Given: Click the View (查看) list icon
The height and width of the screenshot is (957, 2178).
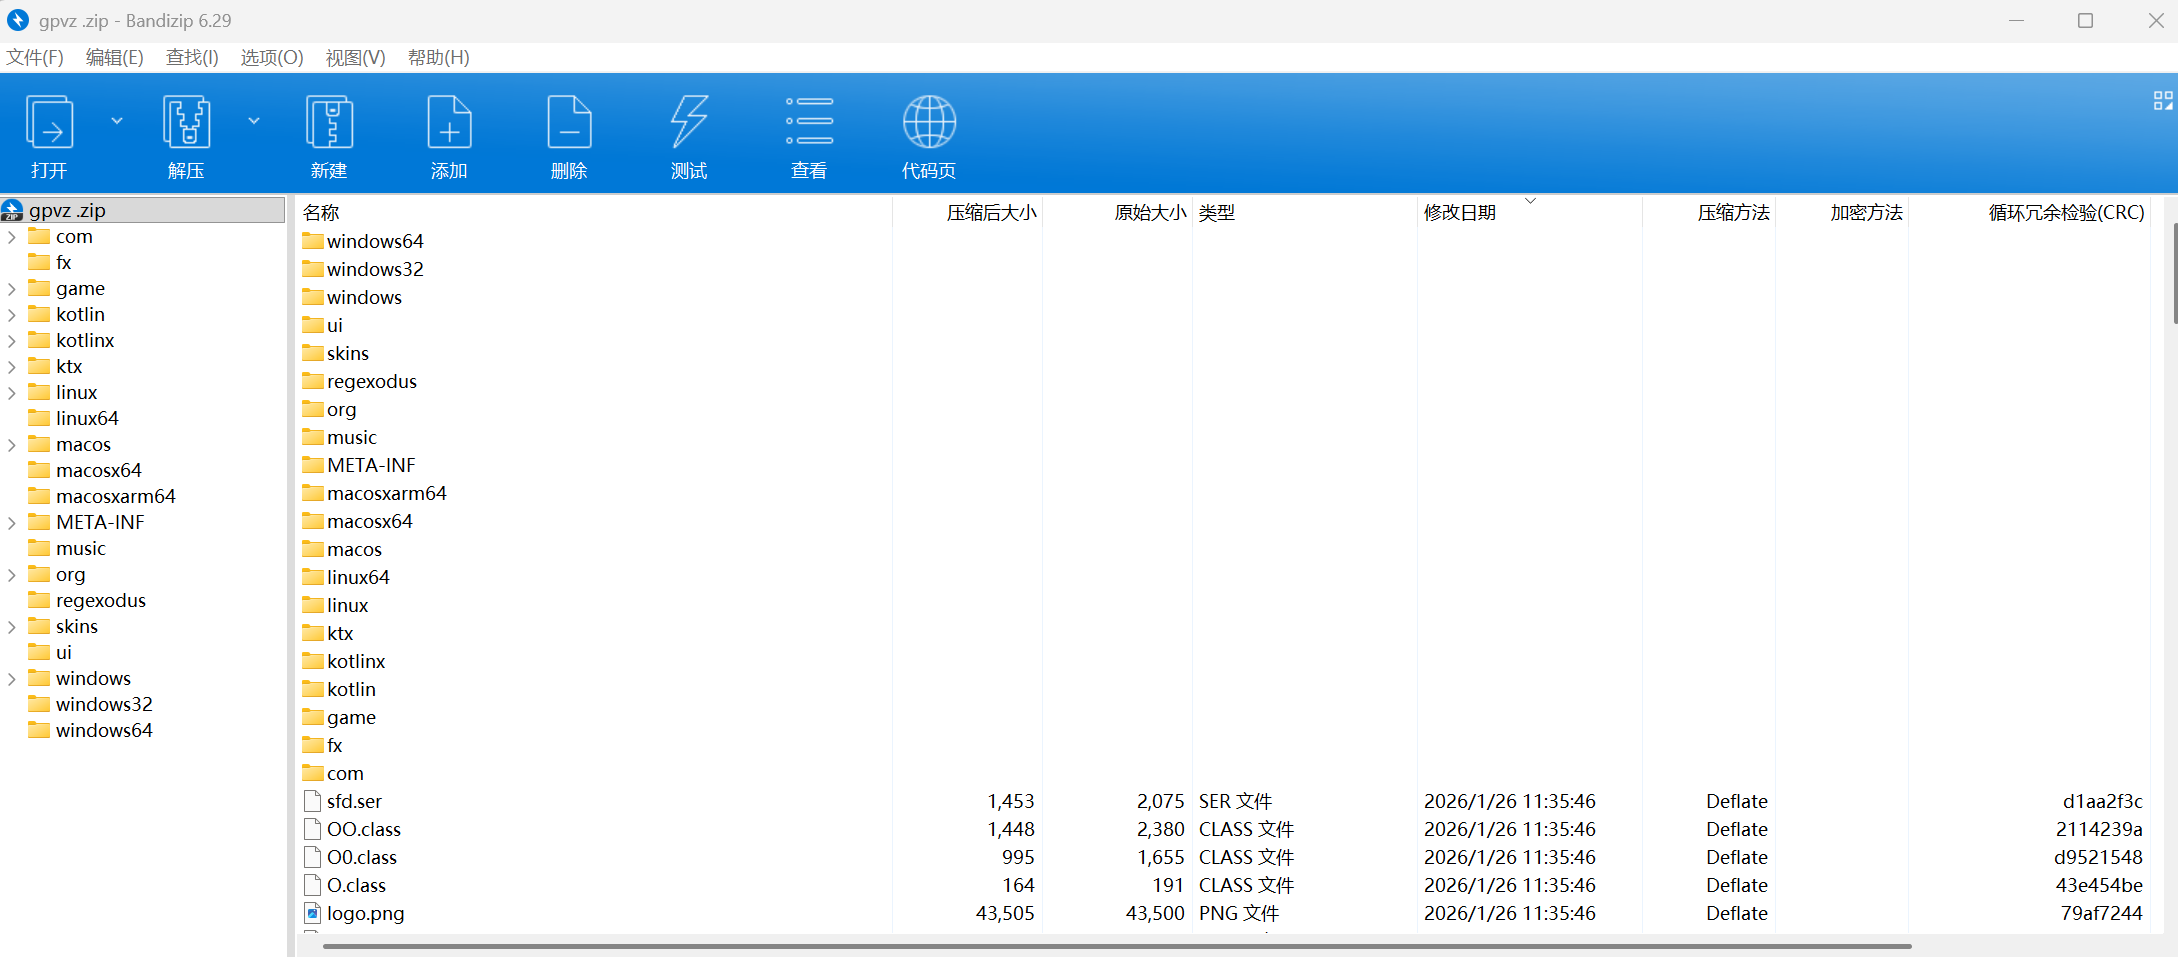Looking at the screenshot, I should click(809, 123).
